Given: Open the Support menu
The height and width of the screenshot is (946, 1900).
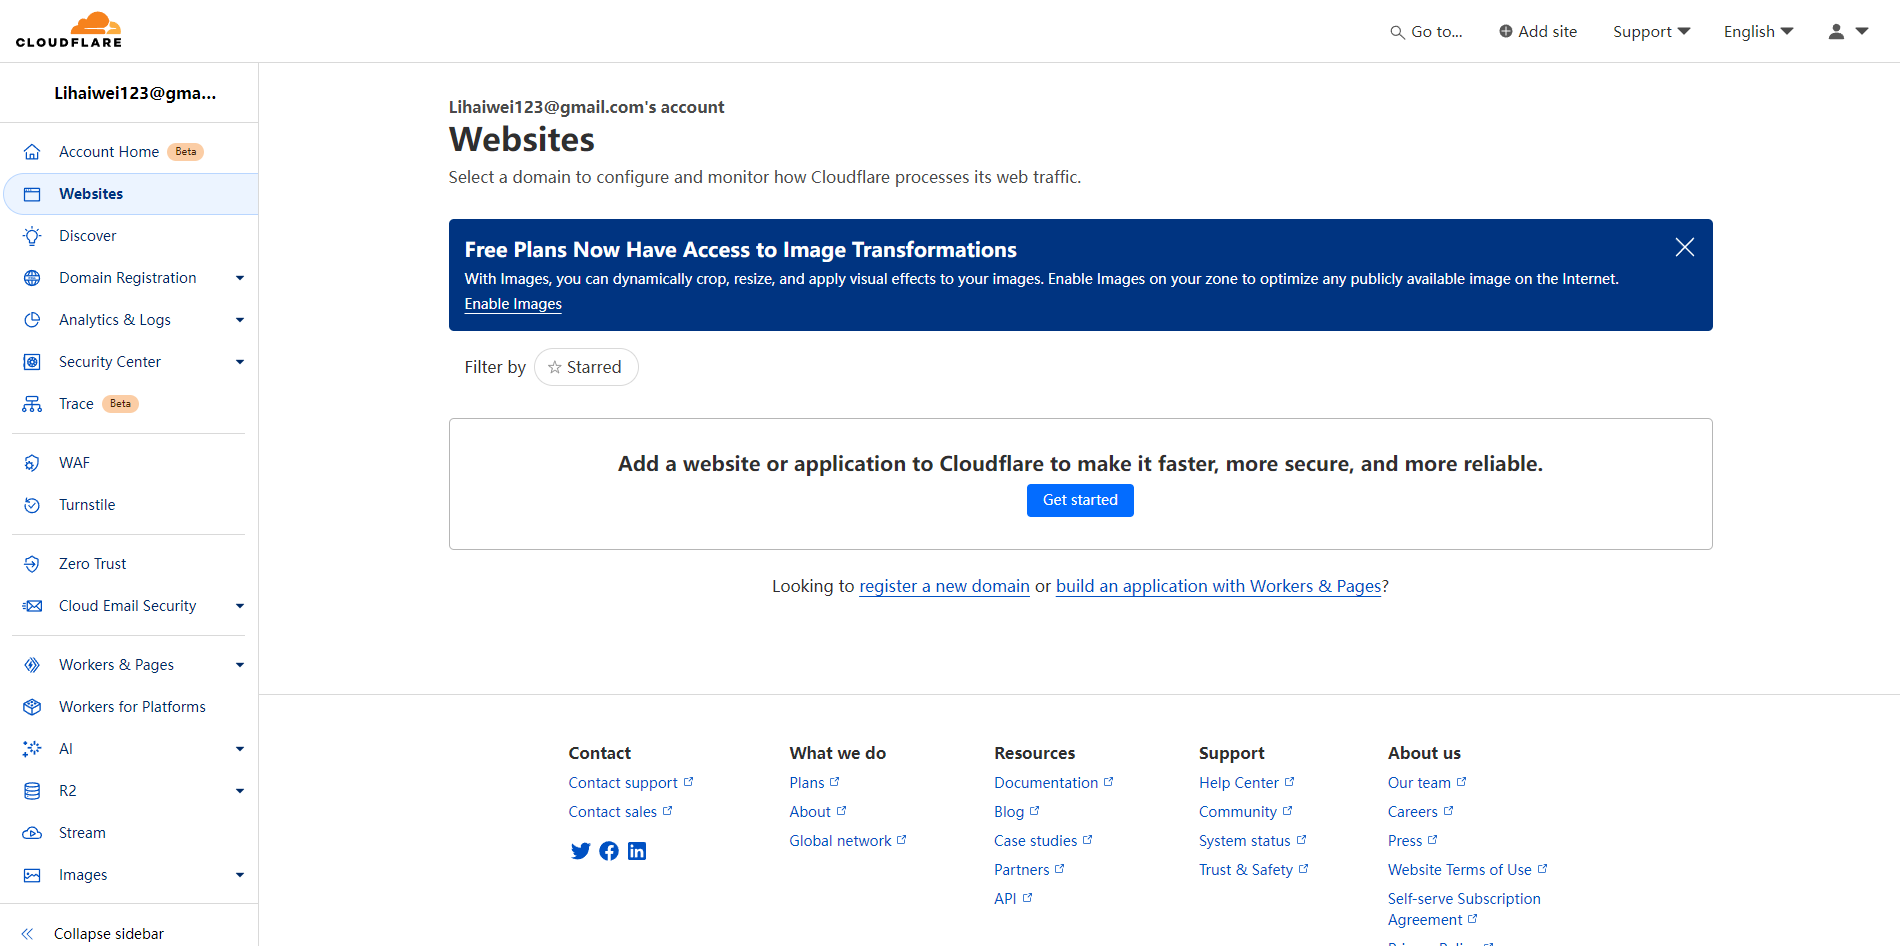Looking at the screenshot, I should (1651, 32).
